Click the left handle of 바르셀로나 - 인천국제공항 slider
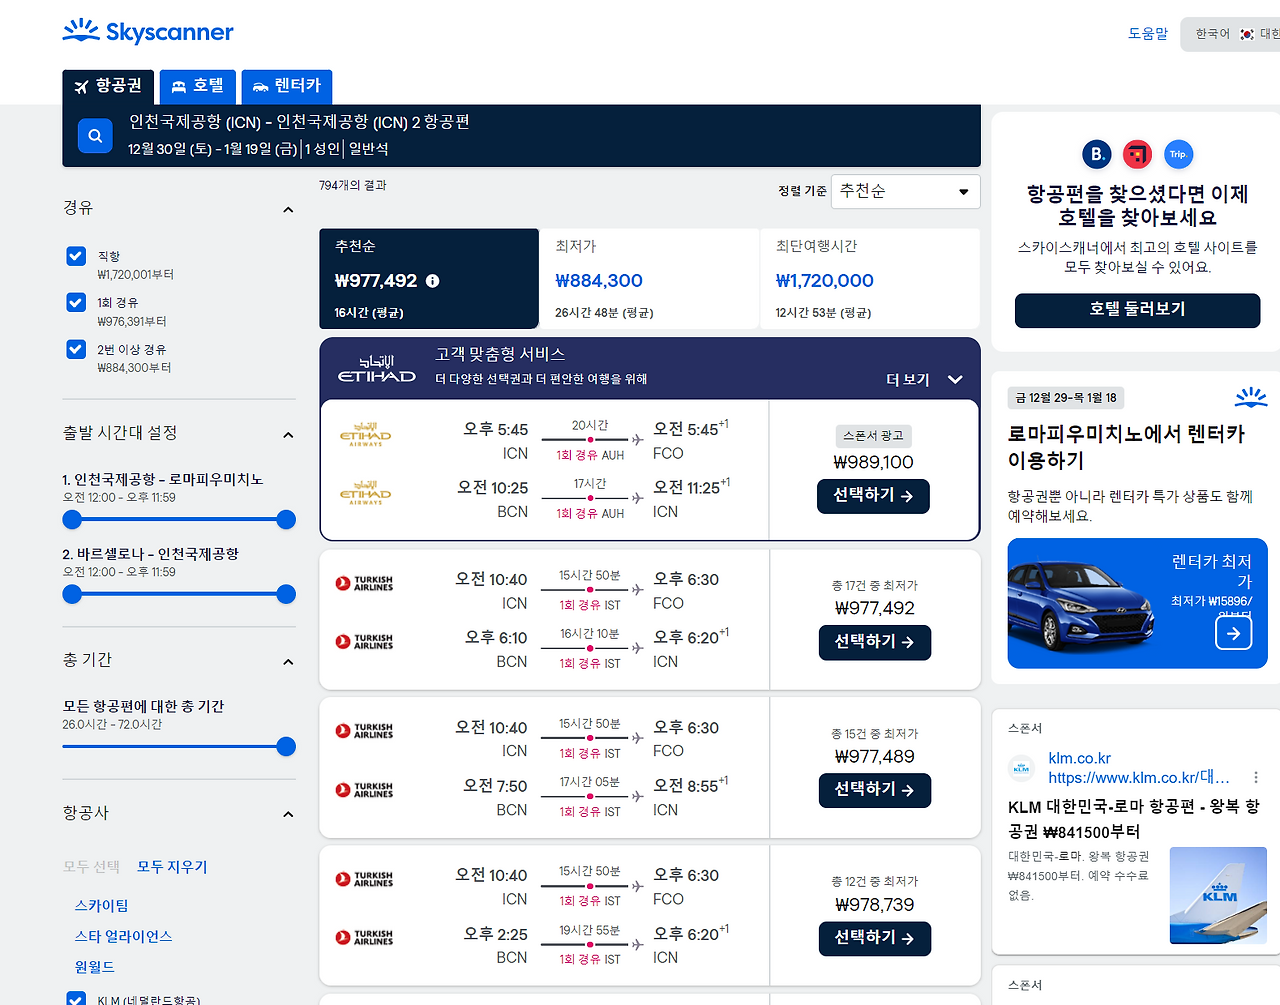 click(x=72, y=594)
